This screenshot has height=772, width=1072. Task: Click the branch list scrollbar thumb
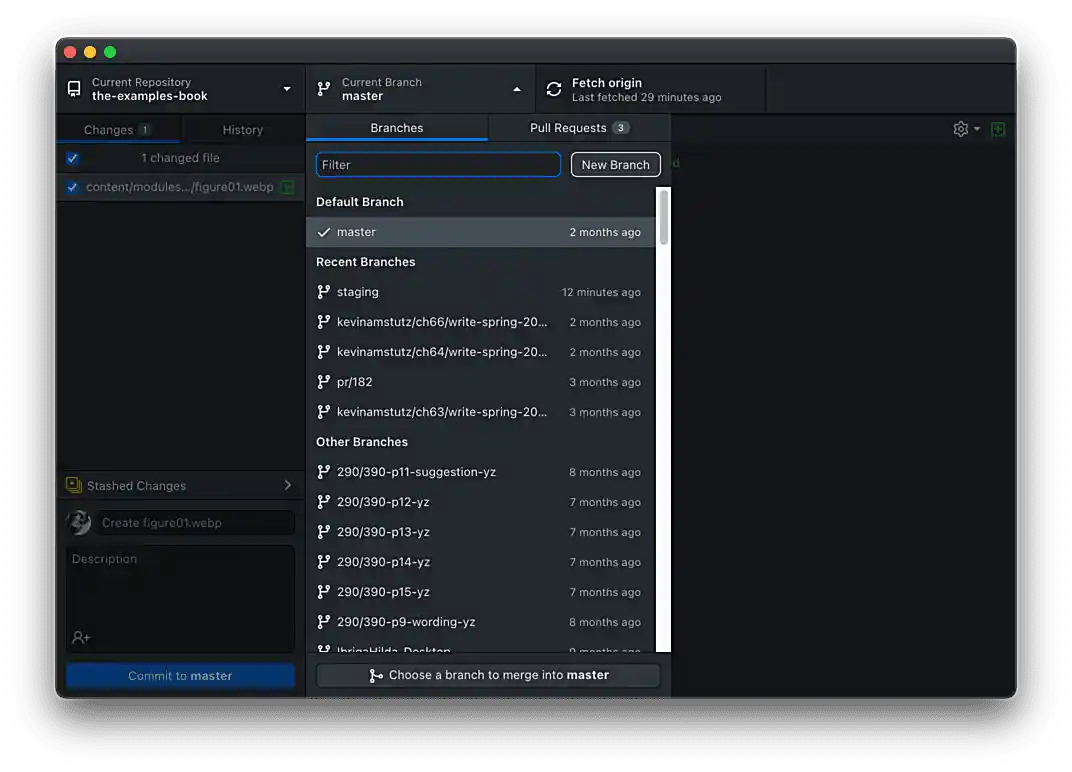pyautogui.click(x=663, y=218)
